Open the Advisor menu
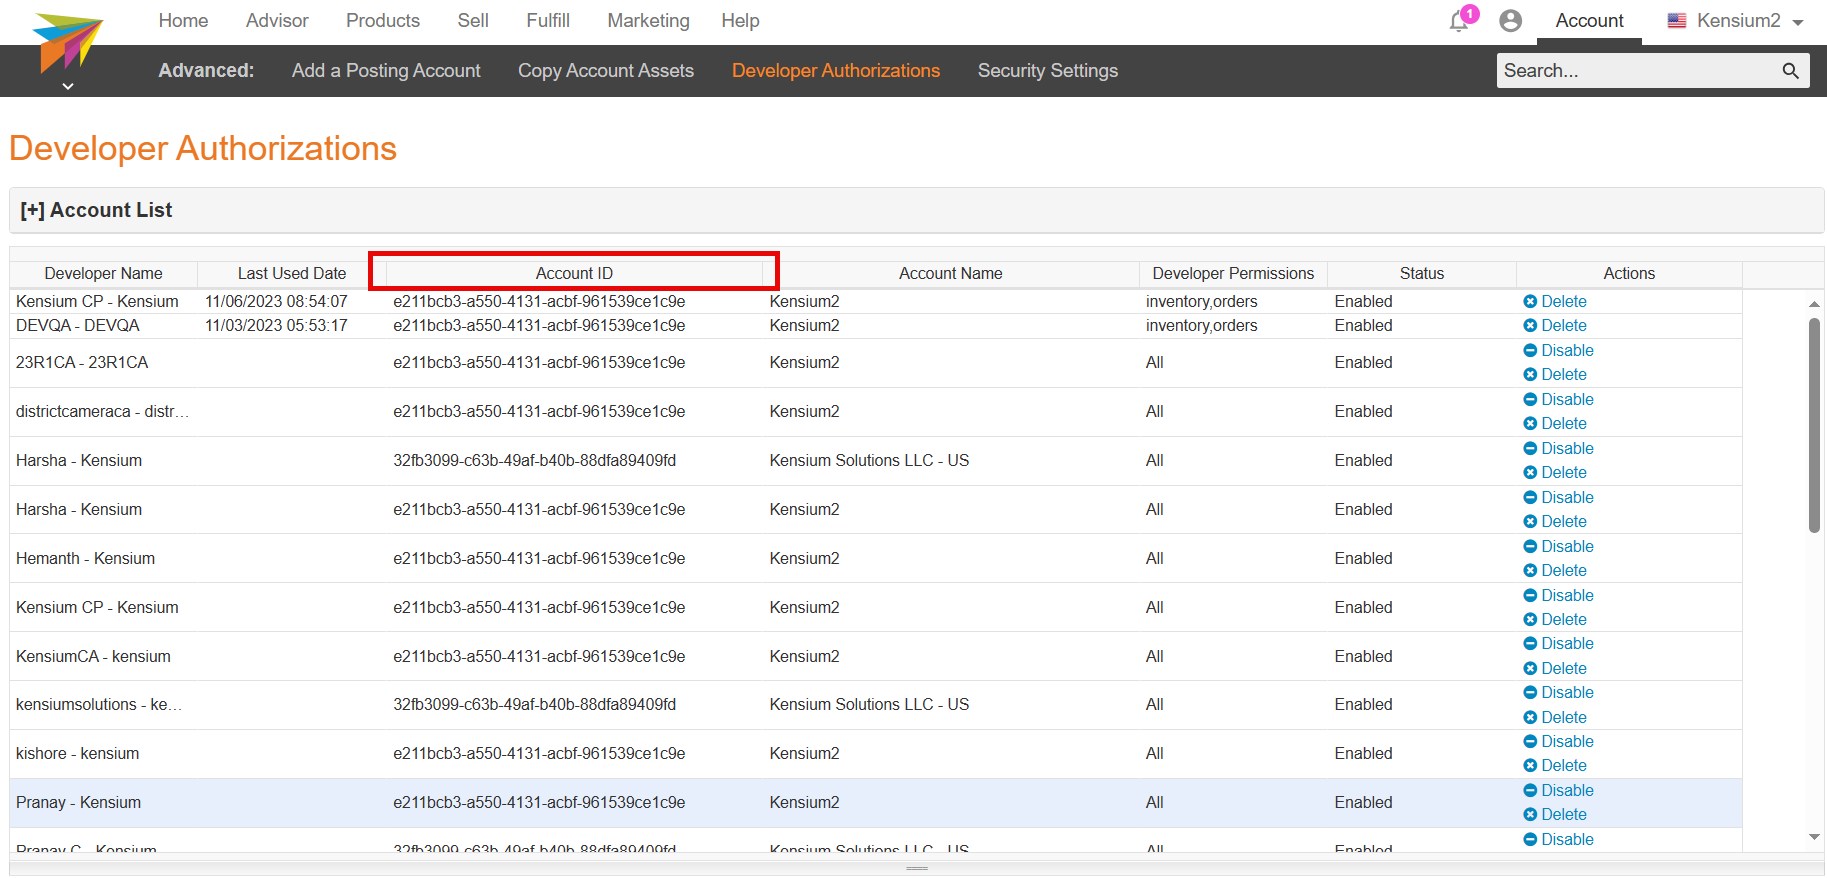 click(x=277, y=21)
